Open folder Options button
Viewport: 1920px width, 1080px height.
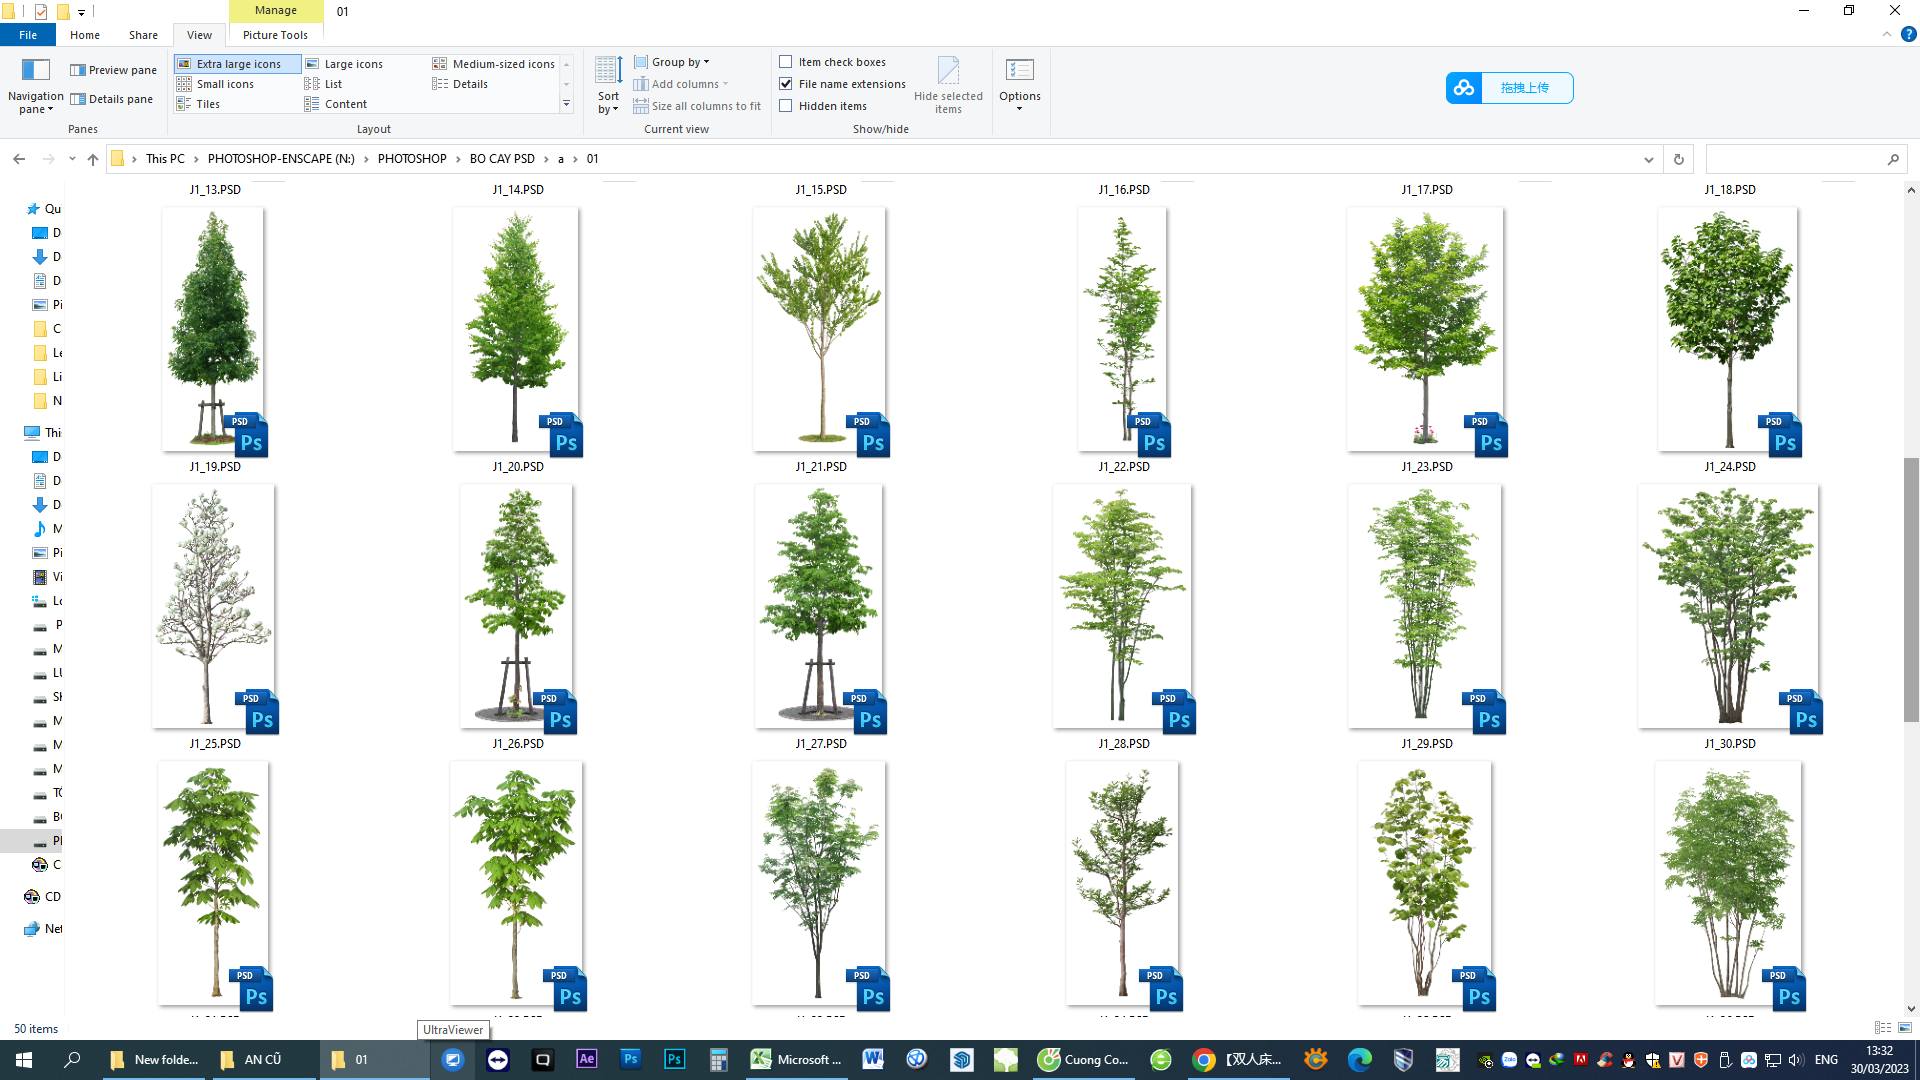click(1019, 84)
